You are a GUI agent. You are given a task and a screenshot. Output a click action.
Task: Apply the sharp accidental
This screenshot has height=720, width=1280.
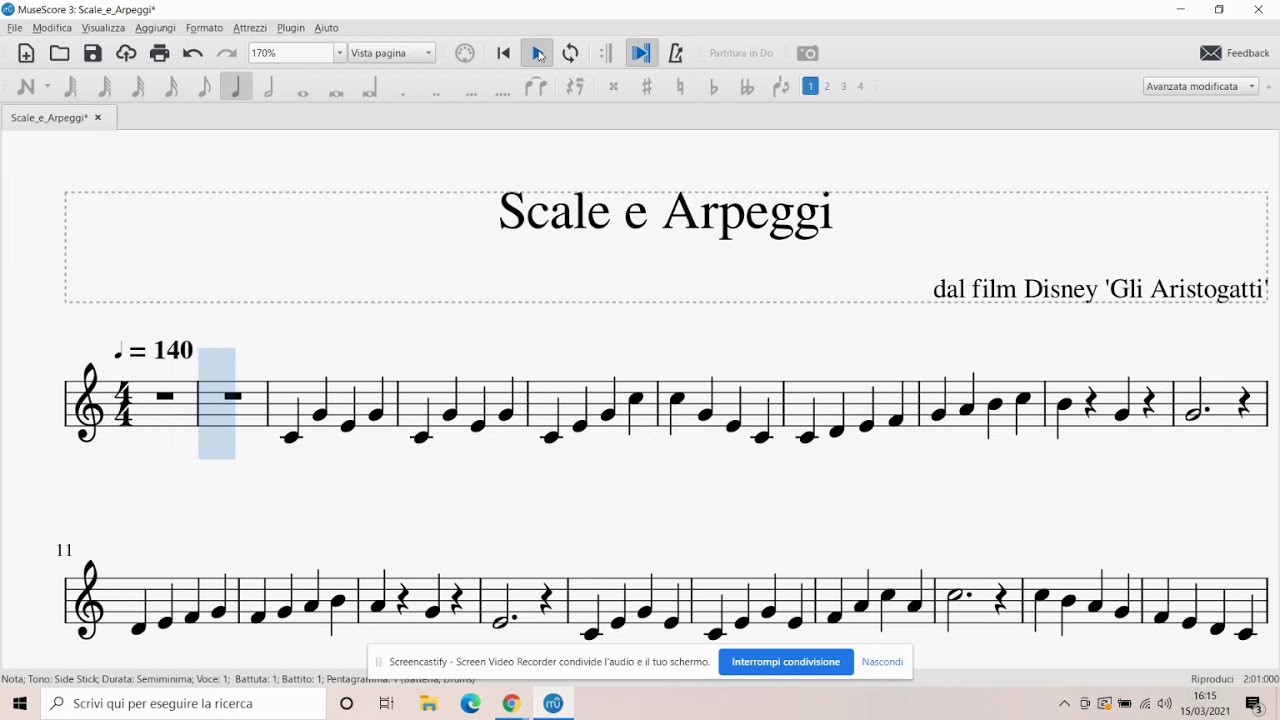[x=647, y=87]
